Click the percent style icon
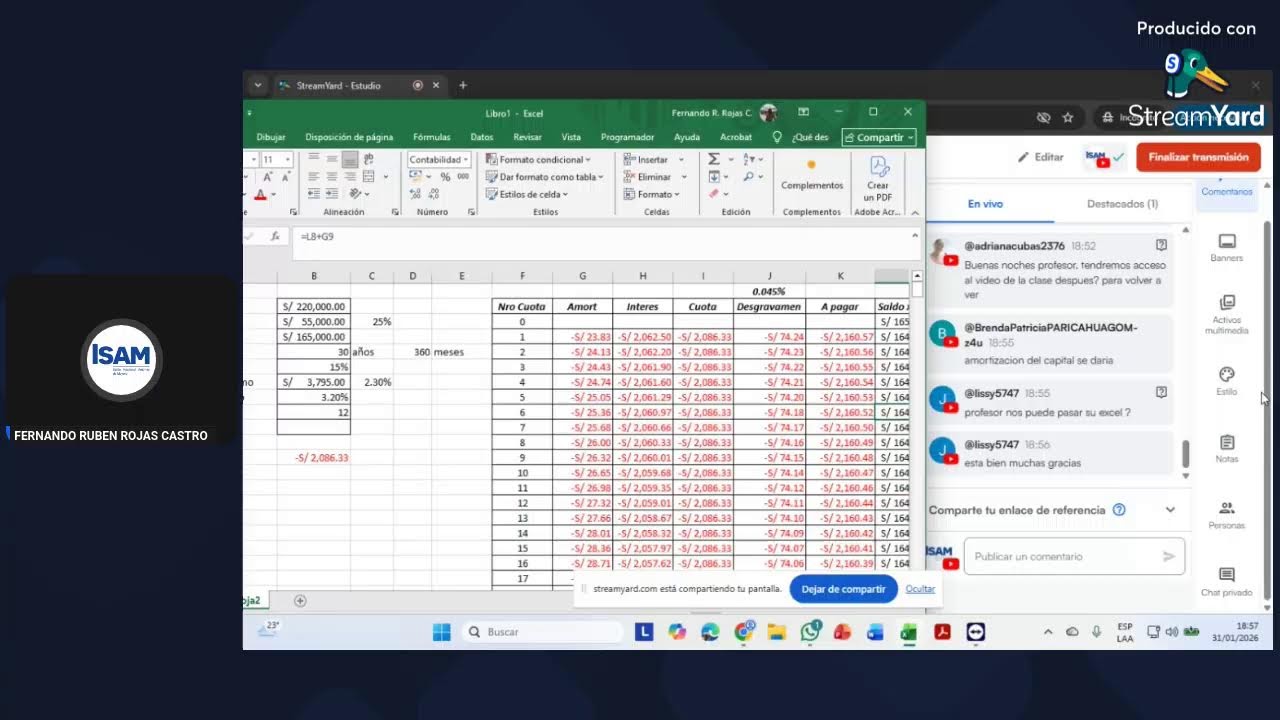The height and width of the screenshot is (720, 1280). (x=445, y=177)
